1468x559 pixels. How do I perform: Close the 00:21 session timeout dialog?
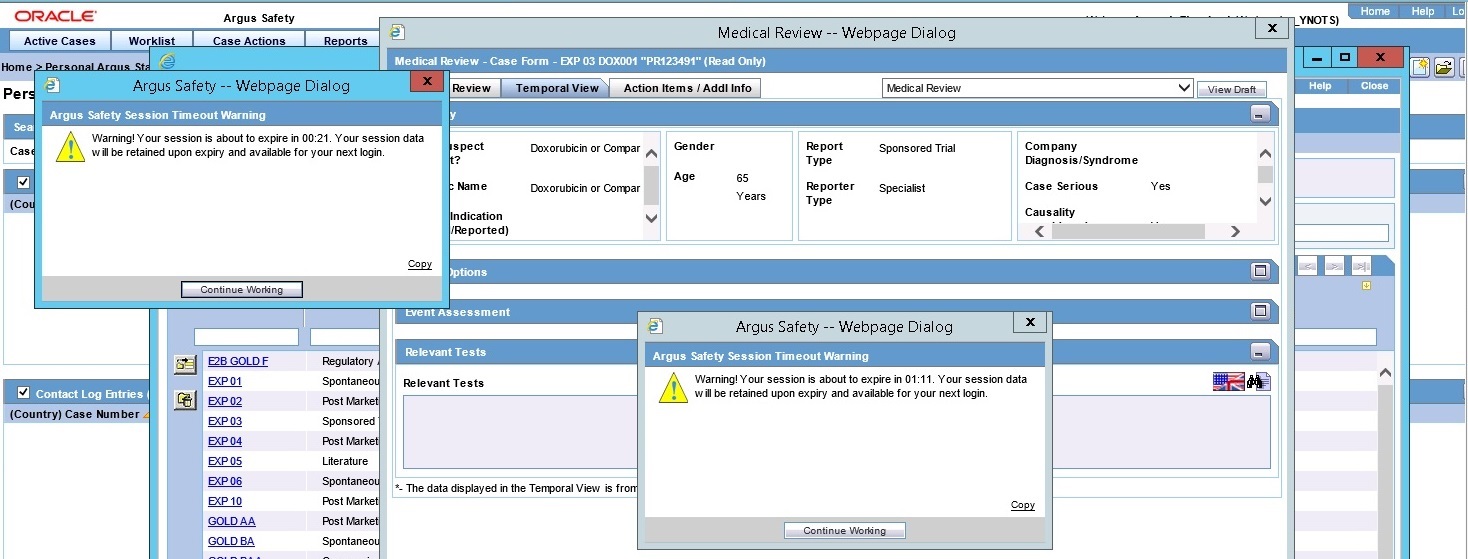click(x=427, y=81)
